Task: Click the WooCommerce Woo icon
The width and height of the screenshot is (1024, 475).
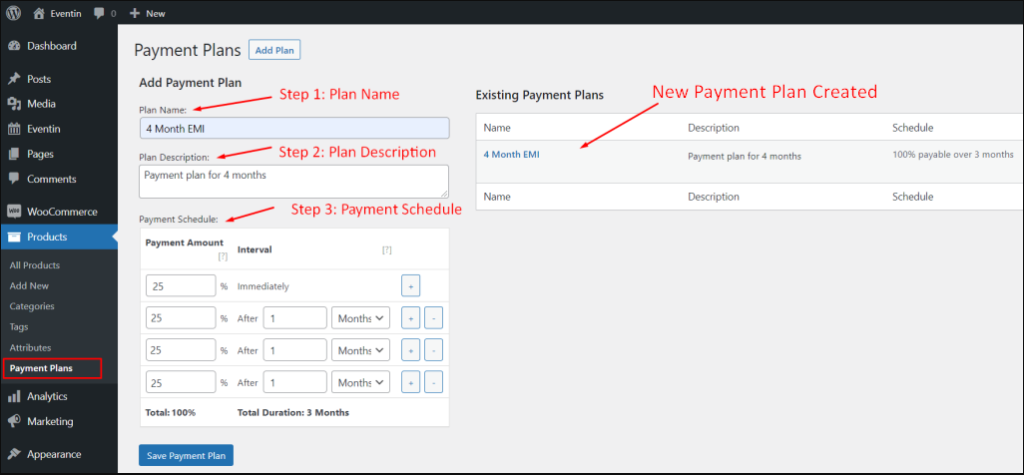Action: pos(14,212)
